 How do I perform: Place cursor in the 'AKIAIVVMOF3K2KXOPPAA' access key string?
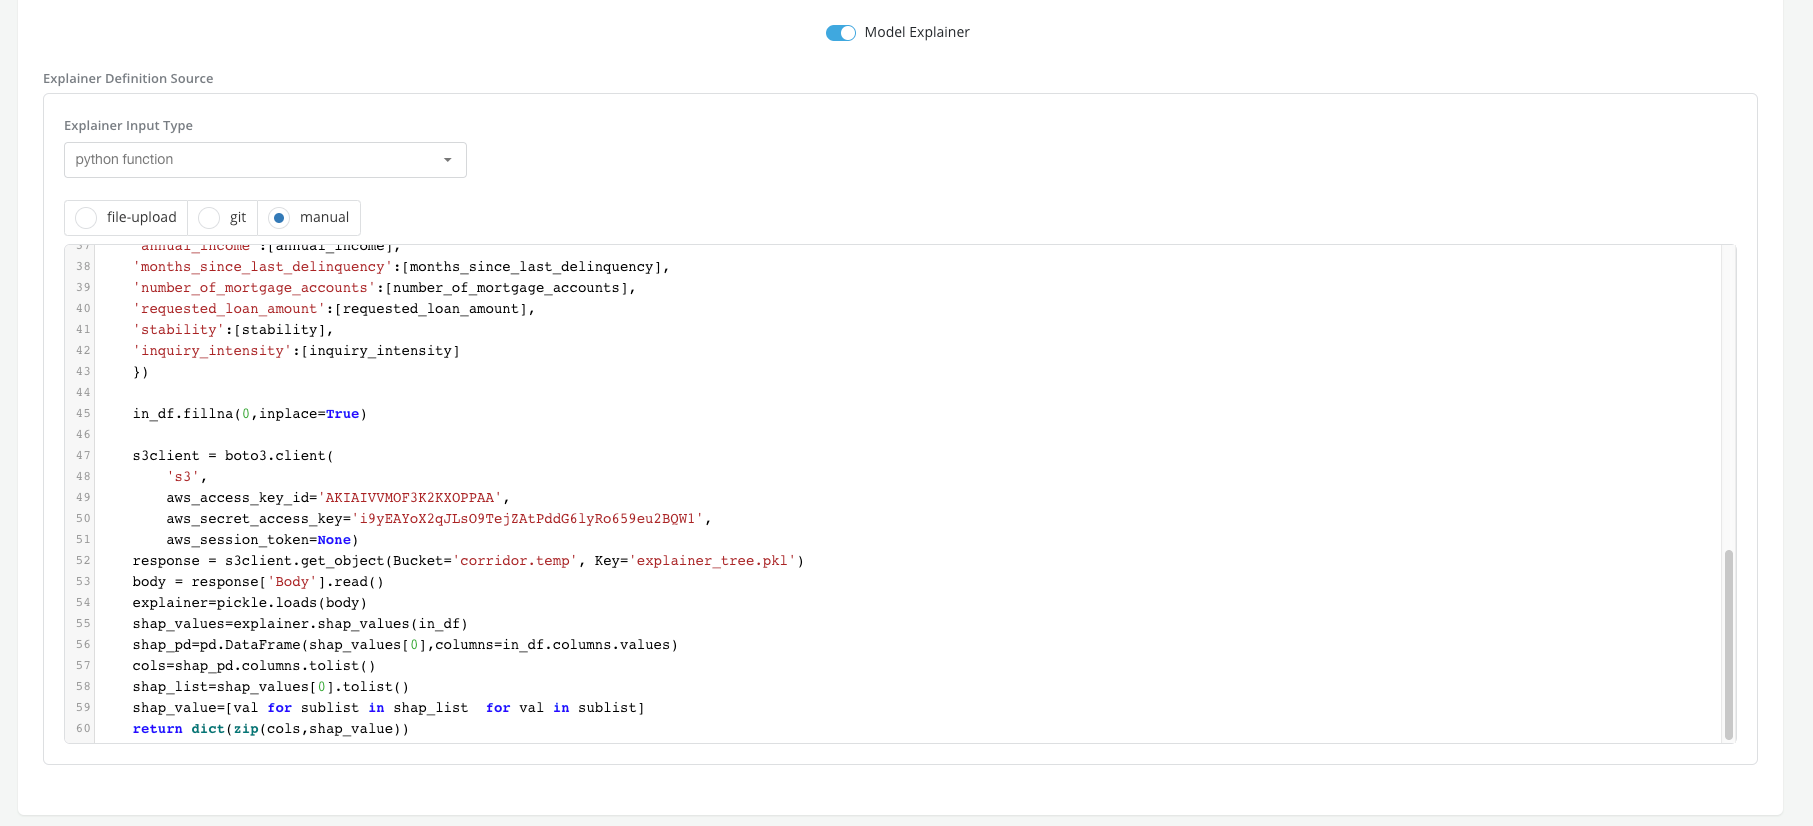410,498
